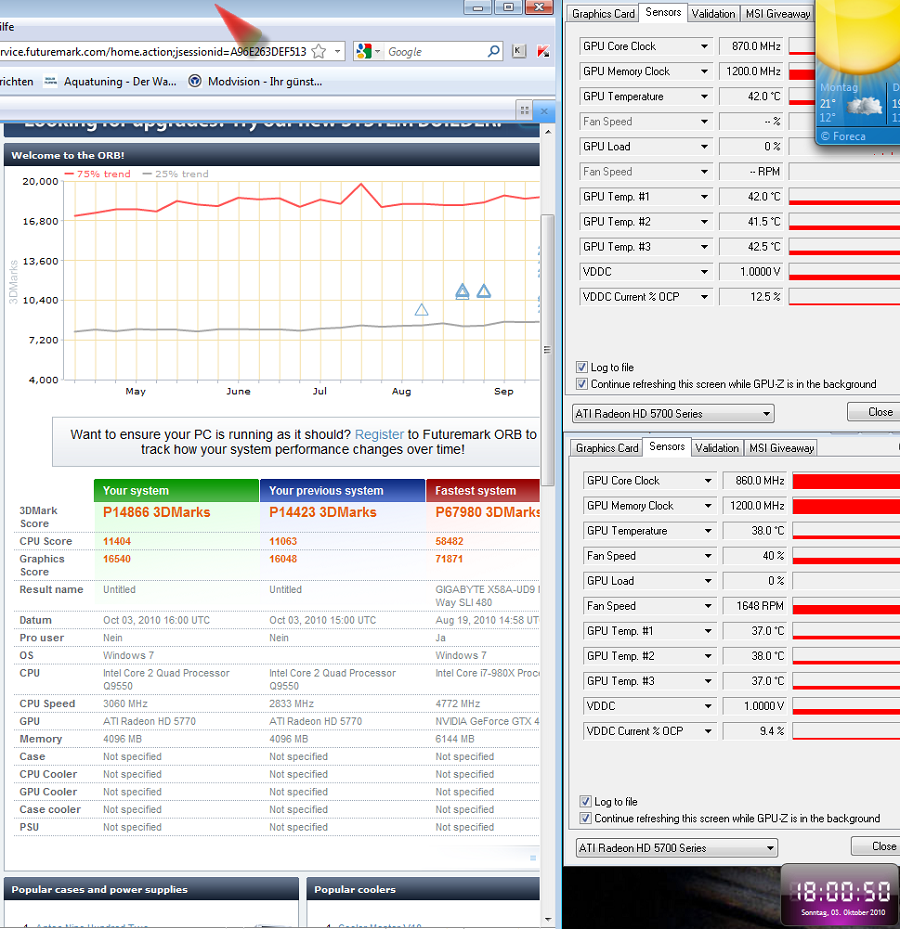
Task: Open the Validation tab in lower GPU-Z
Action: click(x=716, y=448)
